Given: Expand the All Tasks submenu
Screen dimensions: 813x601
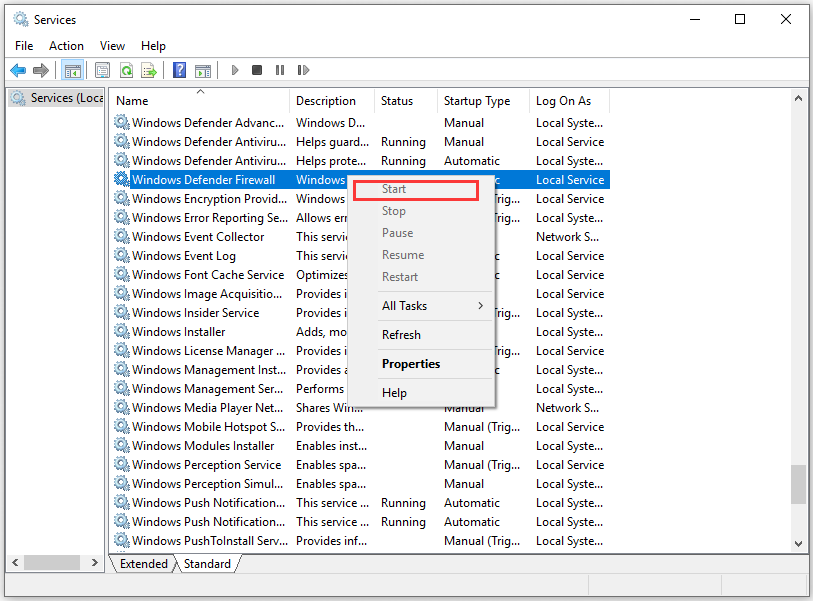Looking at the screenshot, I should (421, 306).
